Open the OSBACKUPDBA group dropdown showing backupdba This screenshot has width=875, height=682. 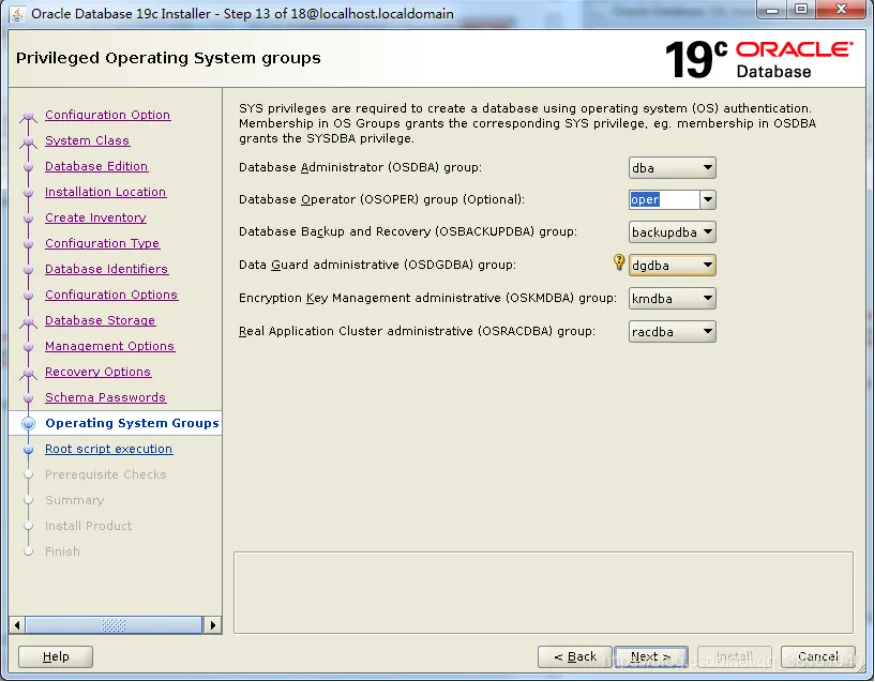click(672, 232)
